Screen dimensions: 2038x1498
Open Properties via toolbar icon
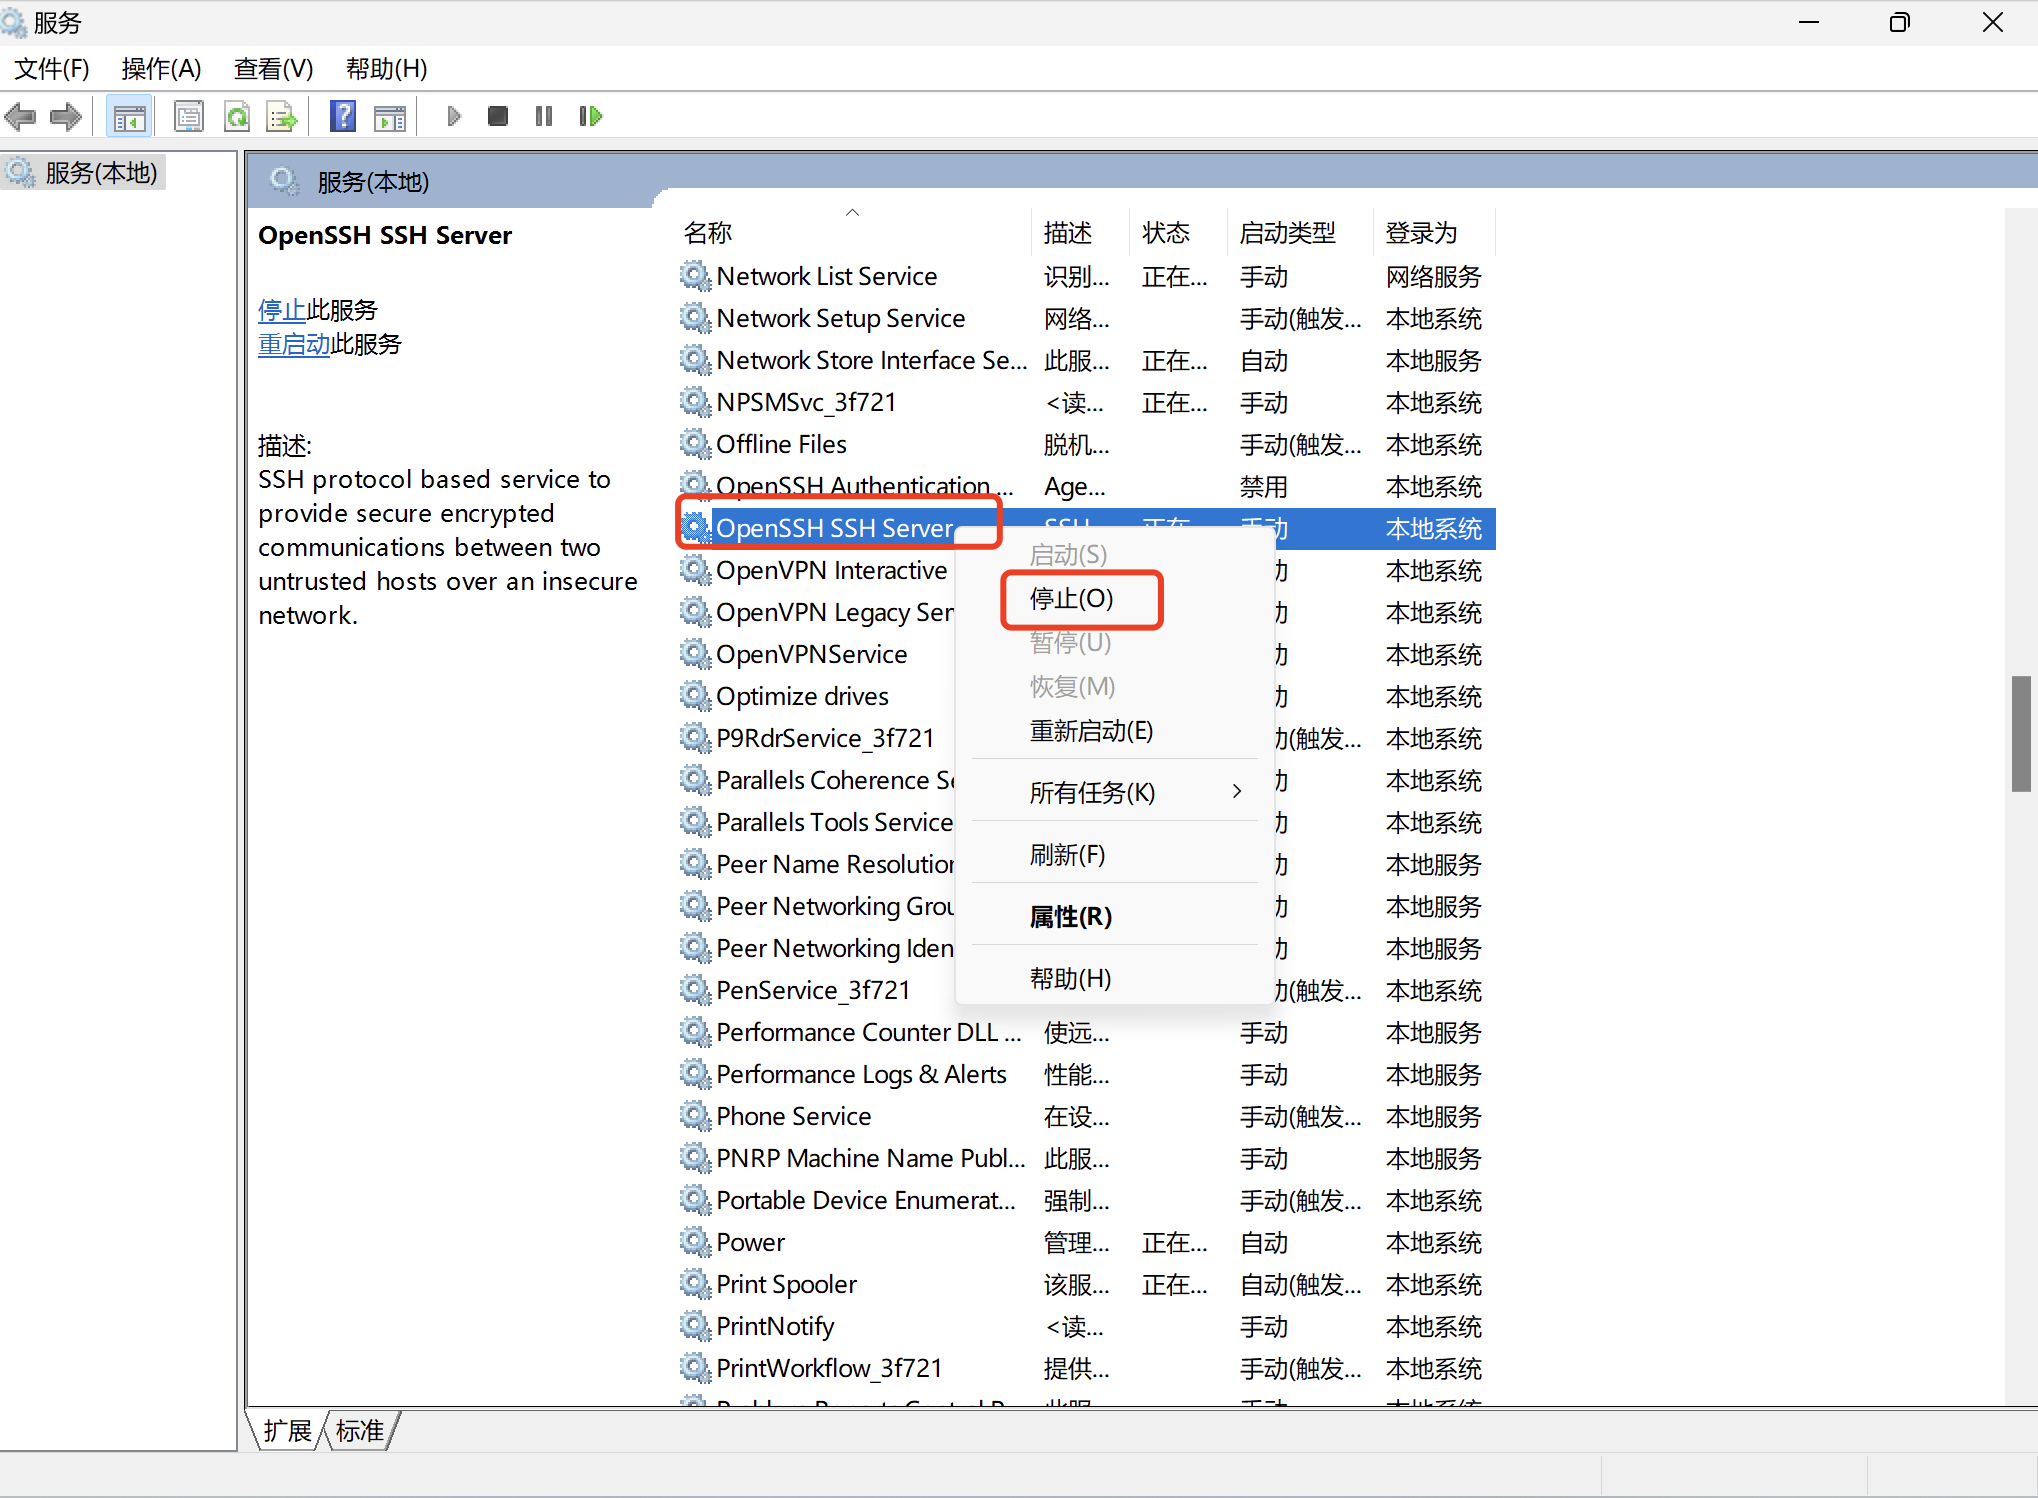point(189,116)
